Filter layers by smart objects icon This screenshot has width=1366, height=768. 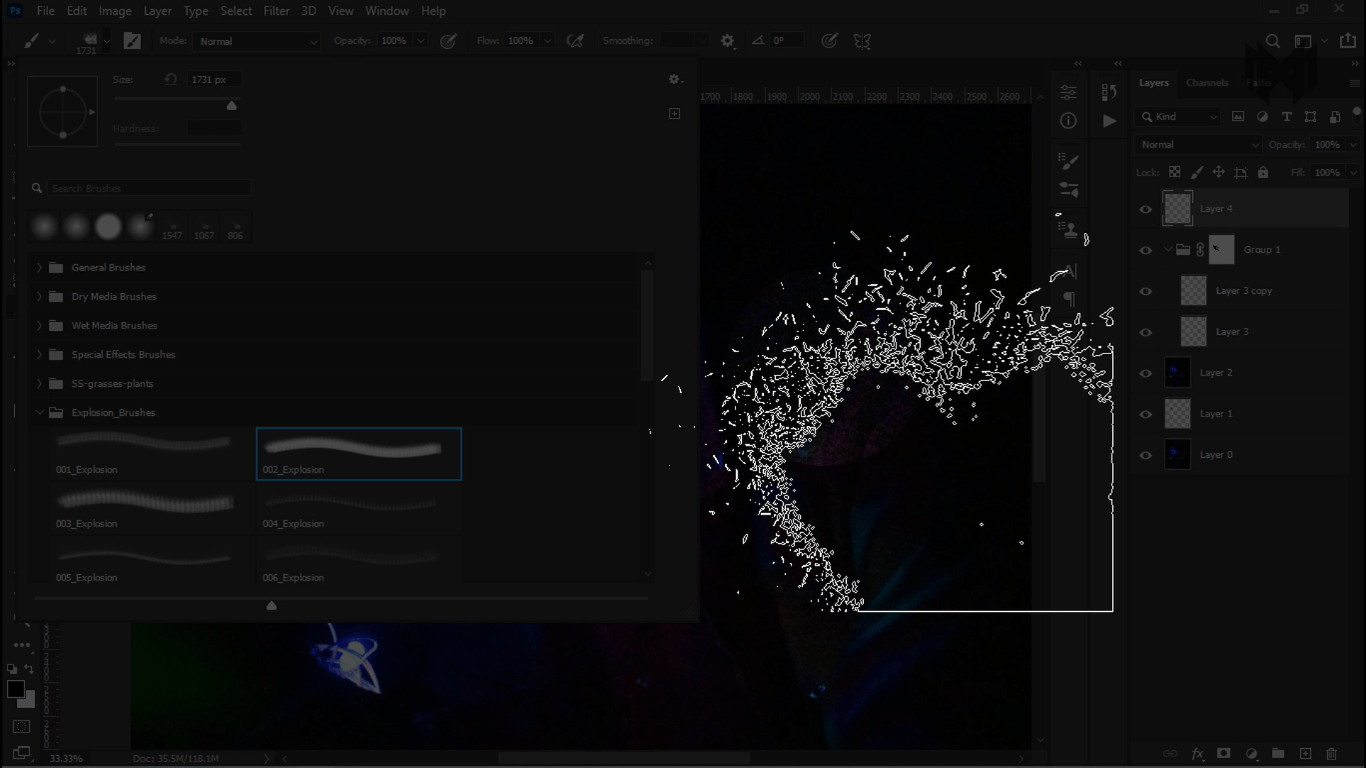click(x=1334, y=117)
